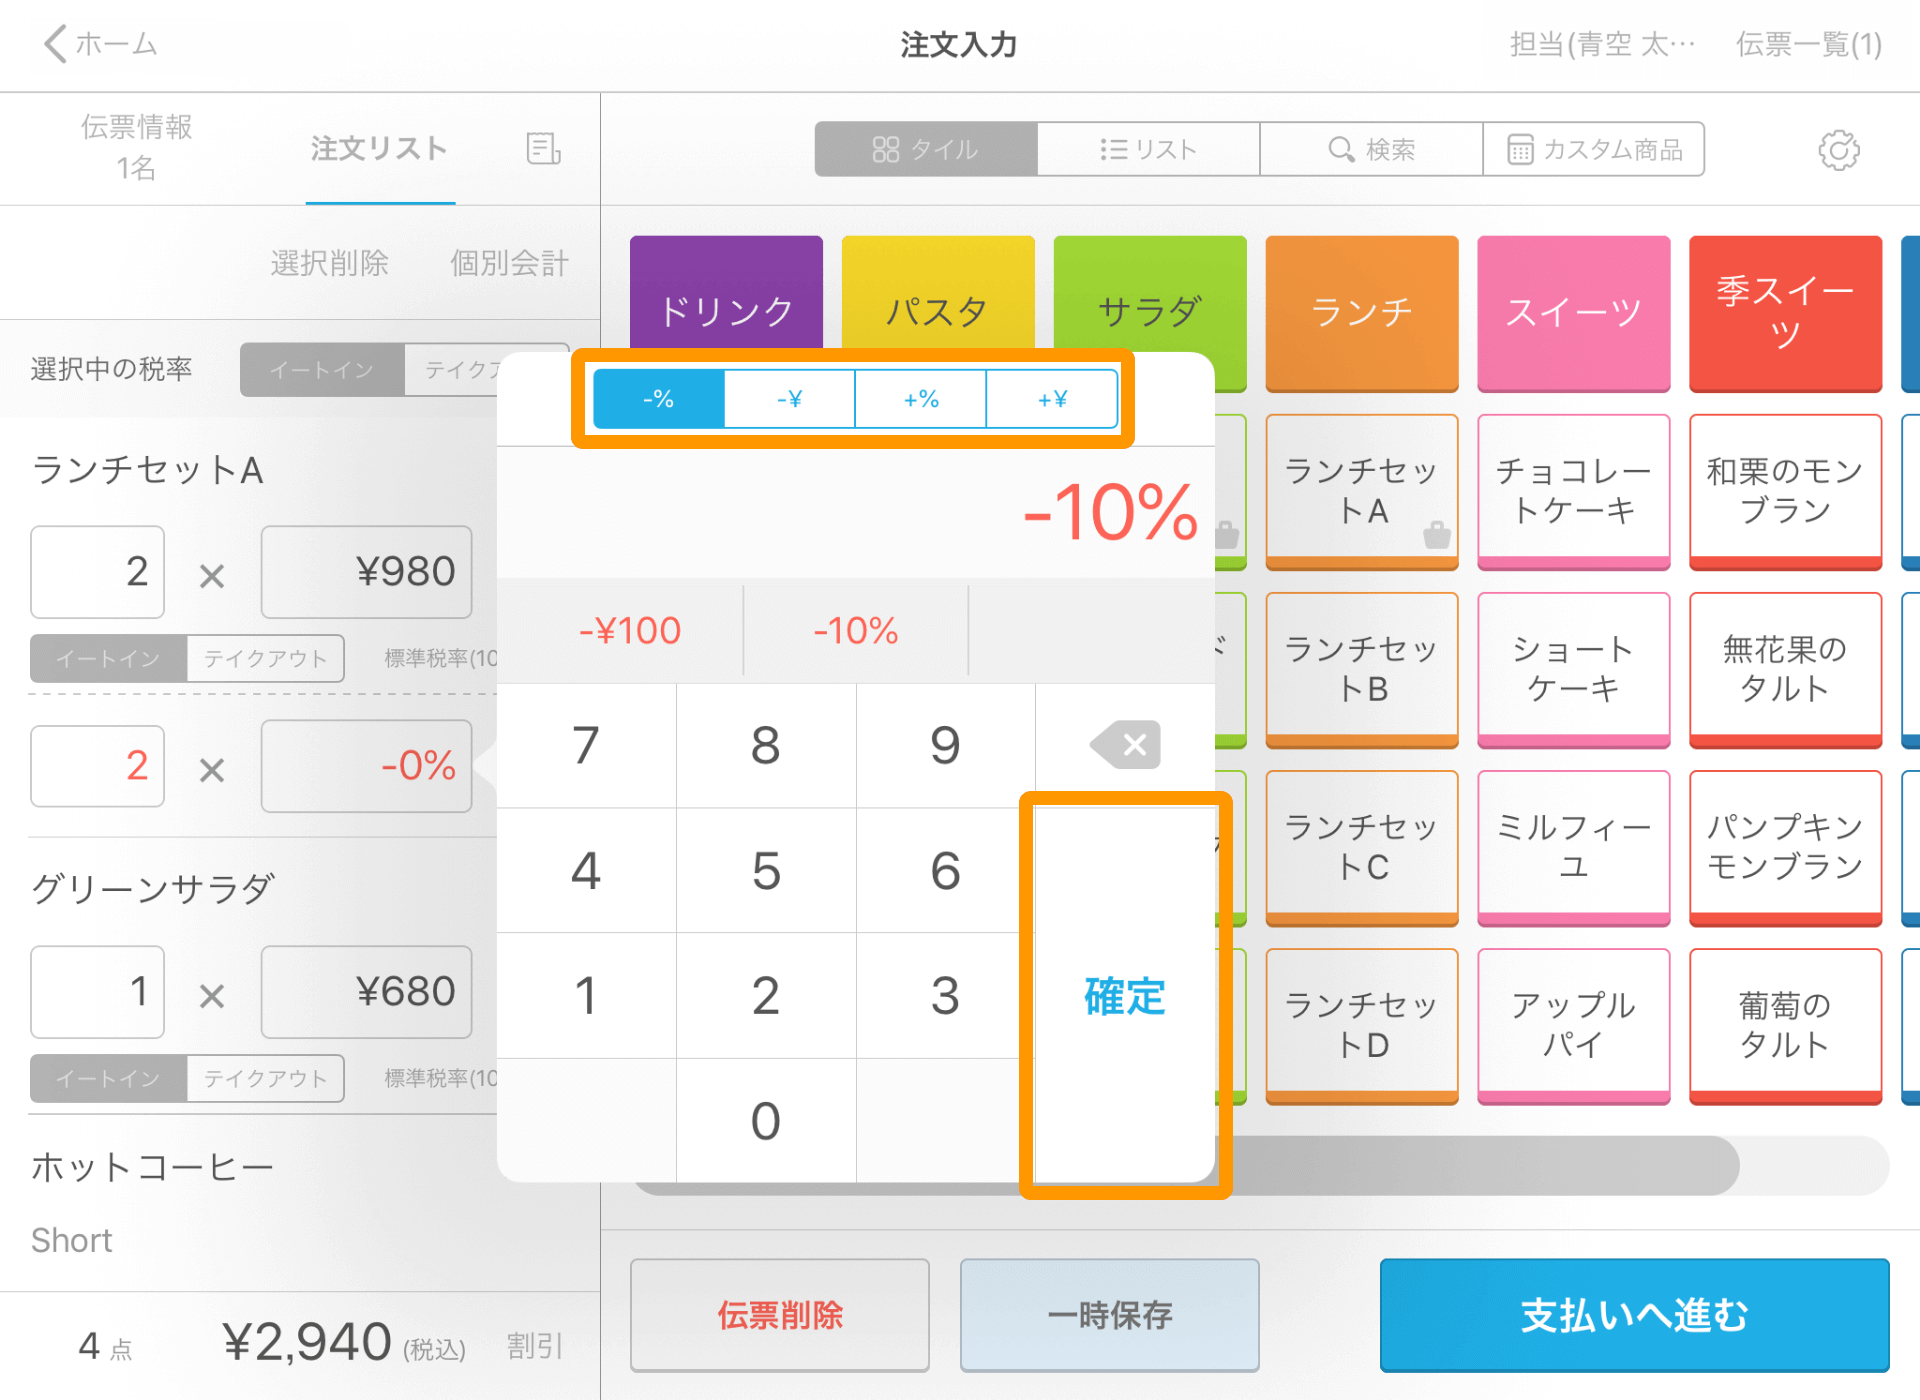
Task: Remove ランチセットA using its × icon
Action: coord(212,576)
